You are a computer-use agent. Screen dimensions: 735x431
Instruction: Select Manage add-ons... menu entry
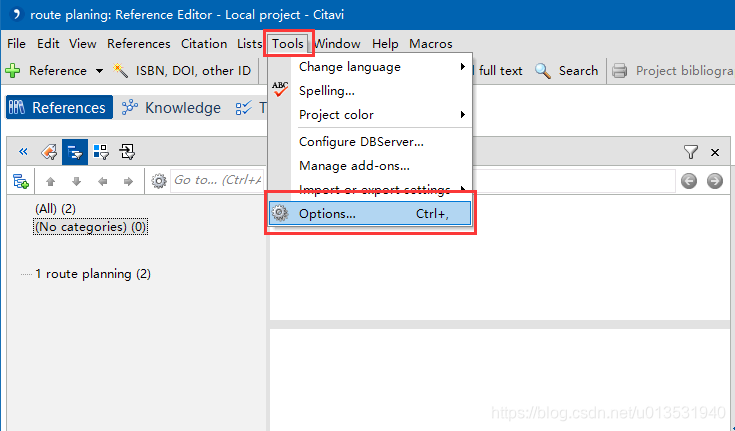370,166
